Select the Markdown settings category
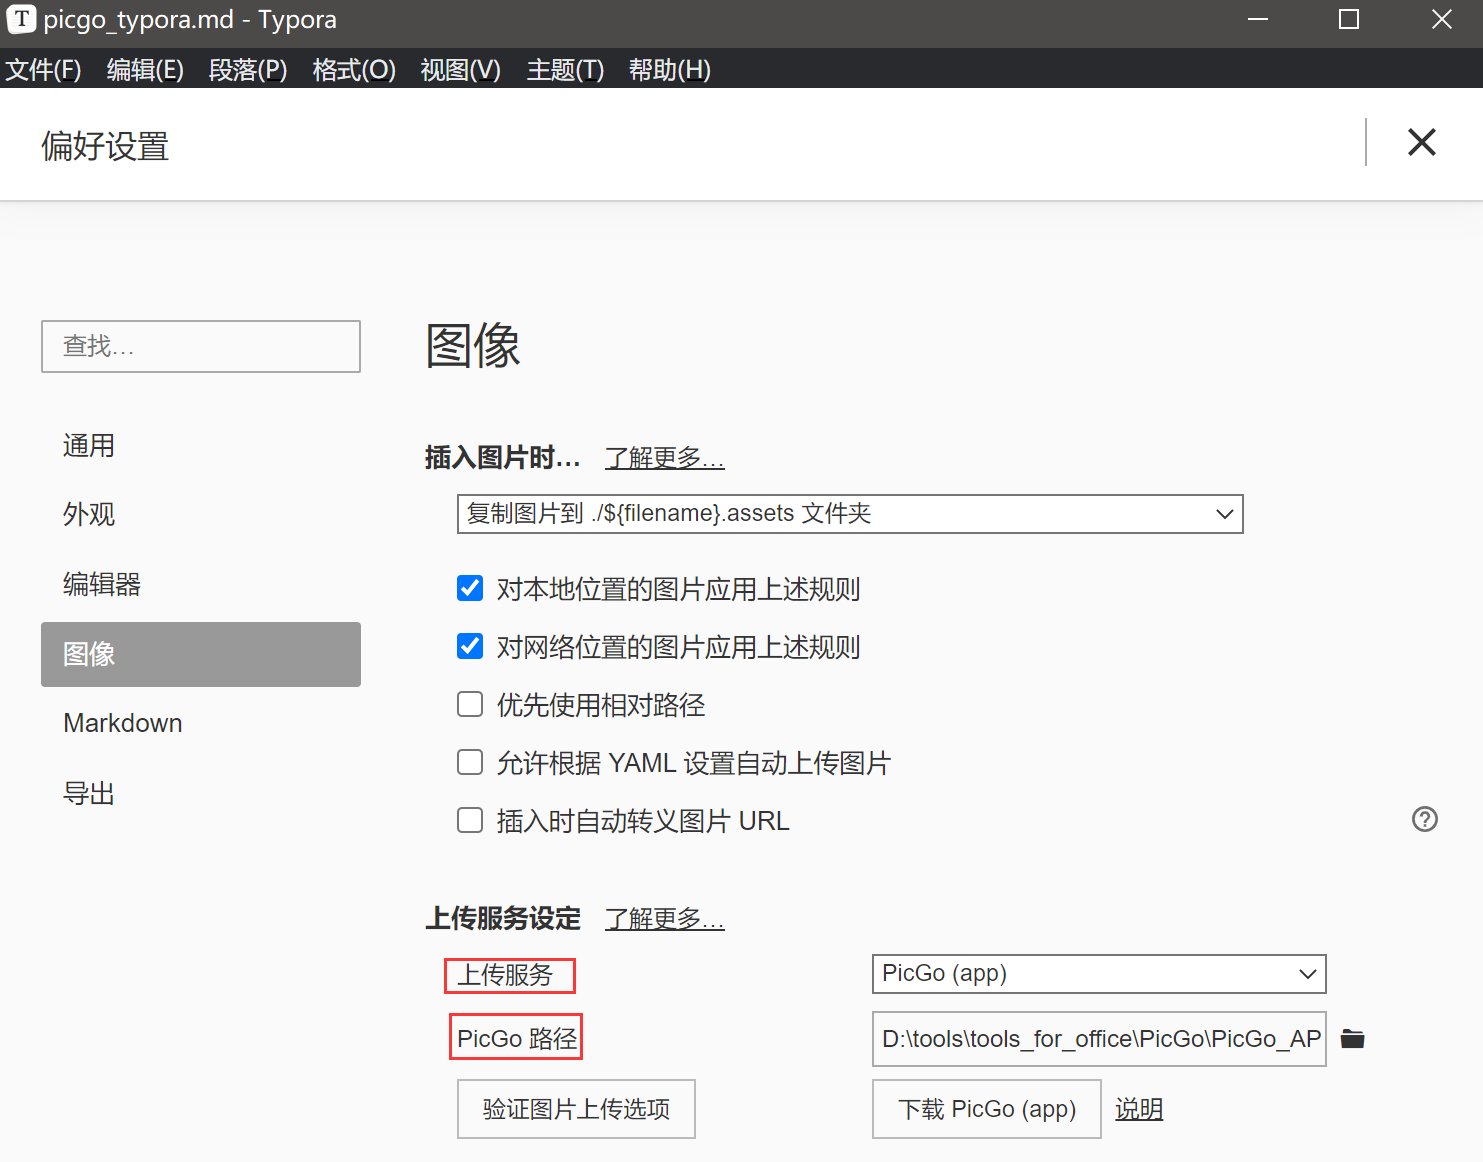Screen dimensions: 1483x1162 pos(201,723)
